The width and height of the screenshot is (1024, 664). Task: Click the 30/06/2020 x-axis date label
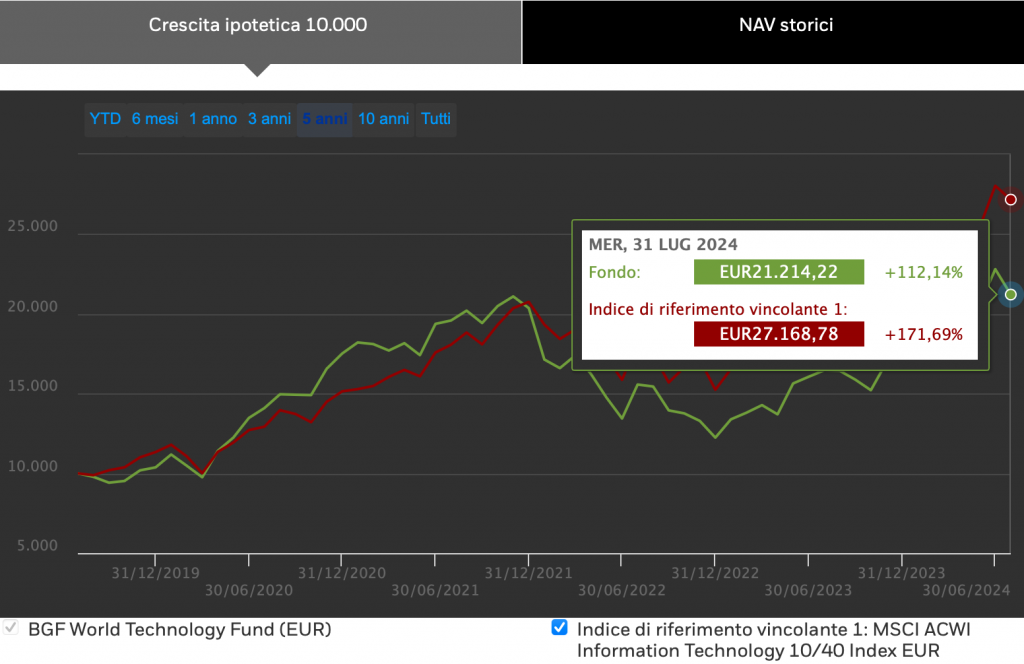249,590
